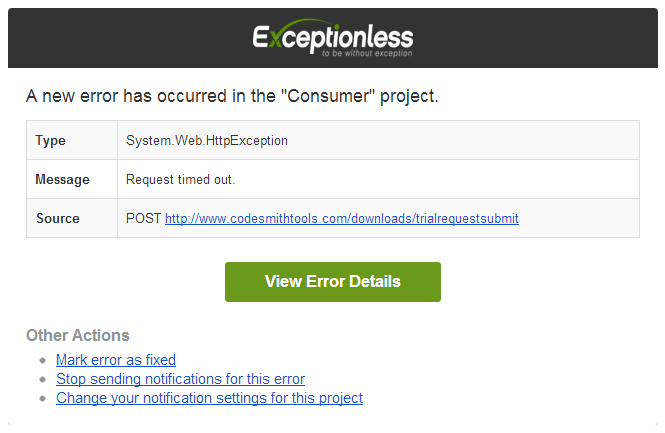The image size is (665, 433).
Task: Open 'Change your notification settings for this project'
Action: [209, 398]
